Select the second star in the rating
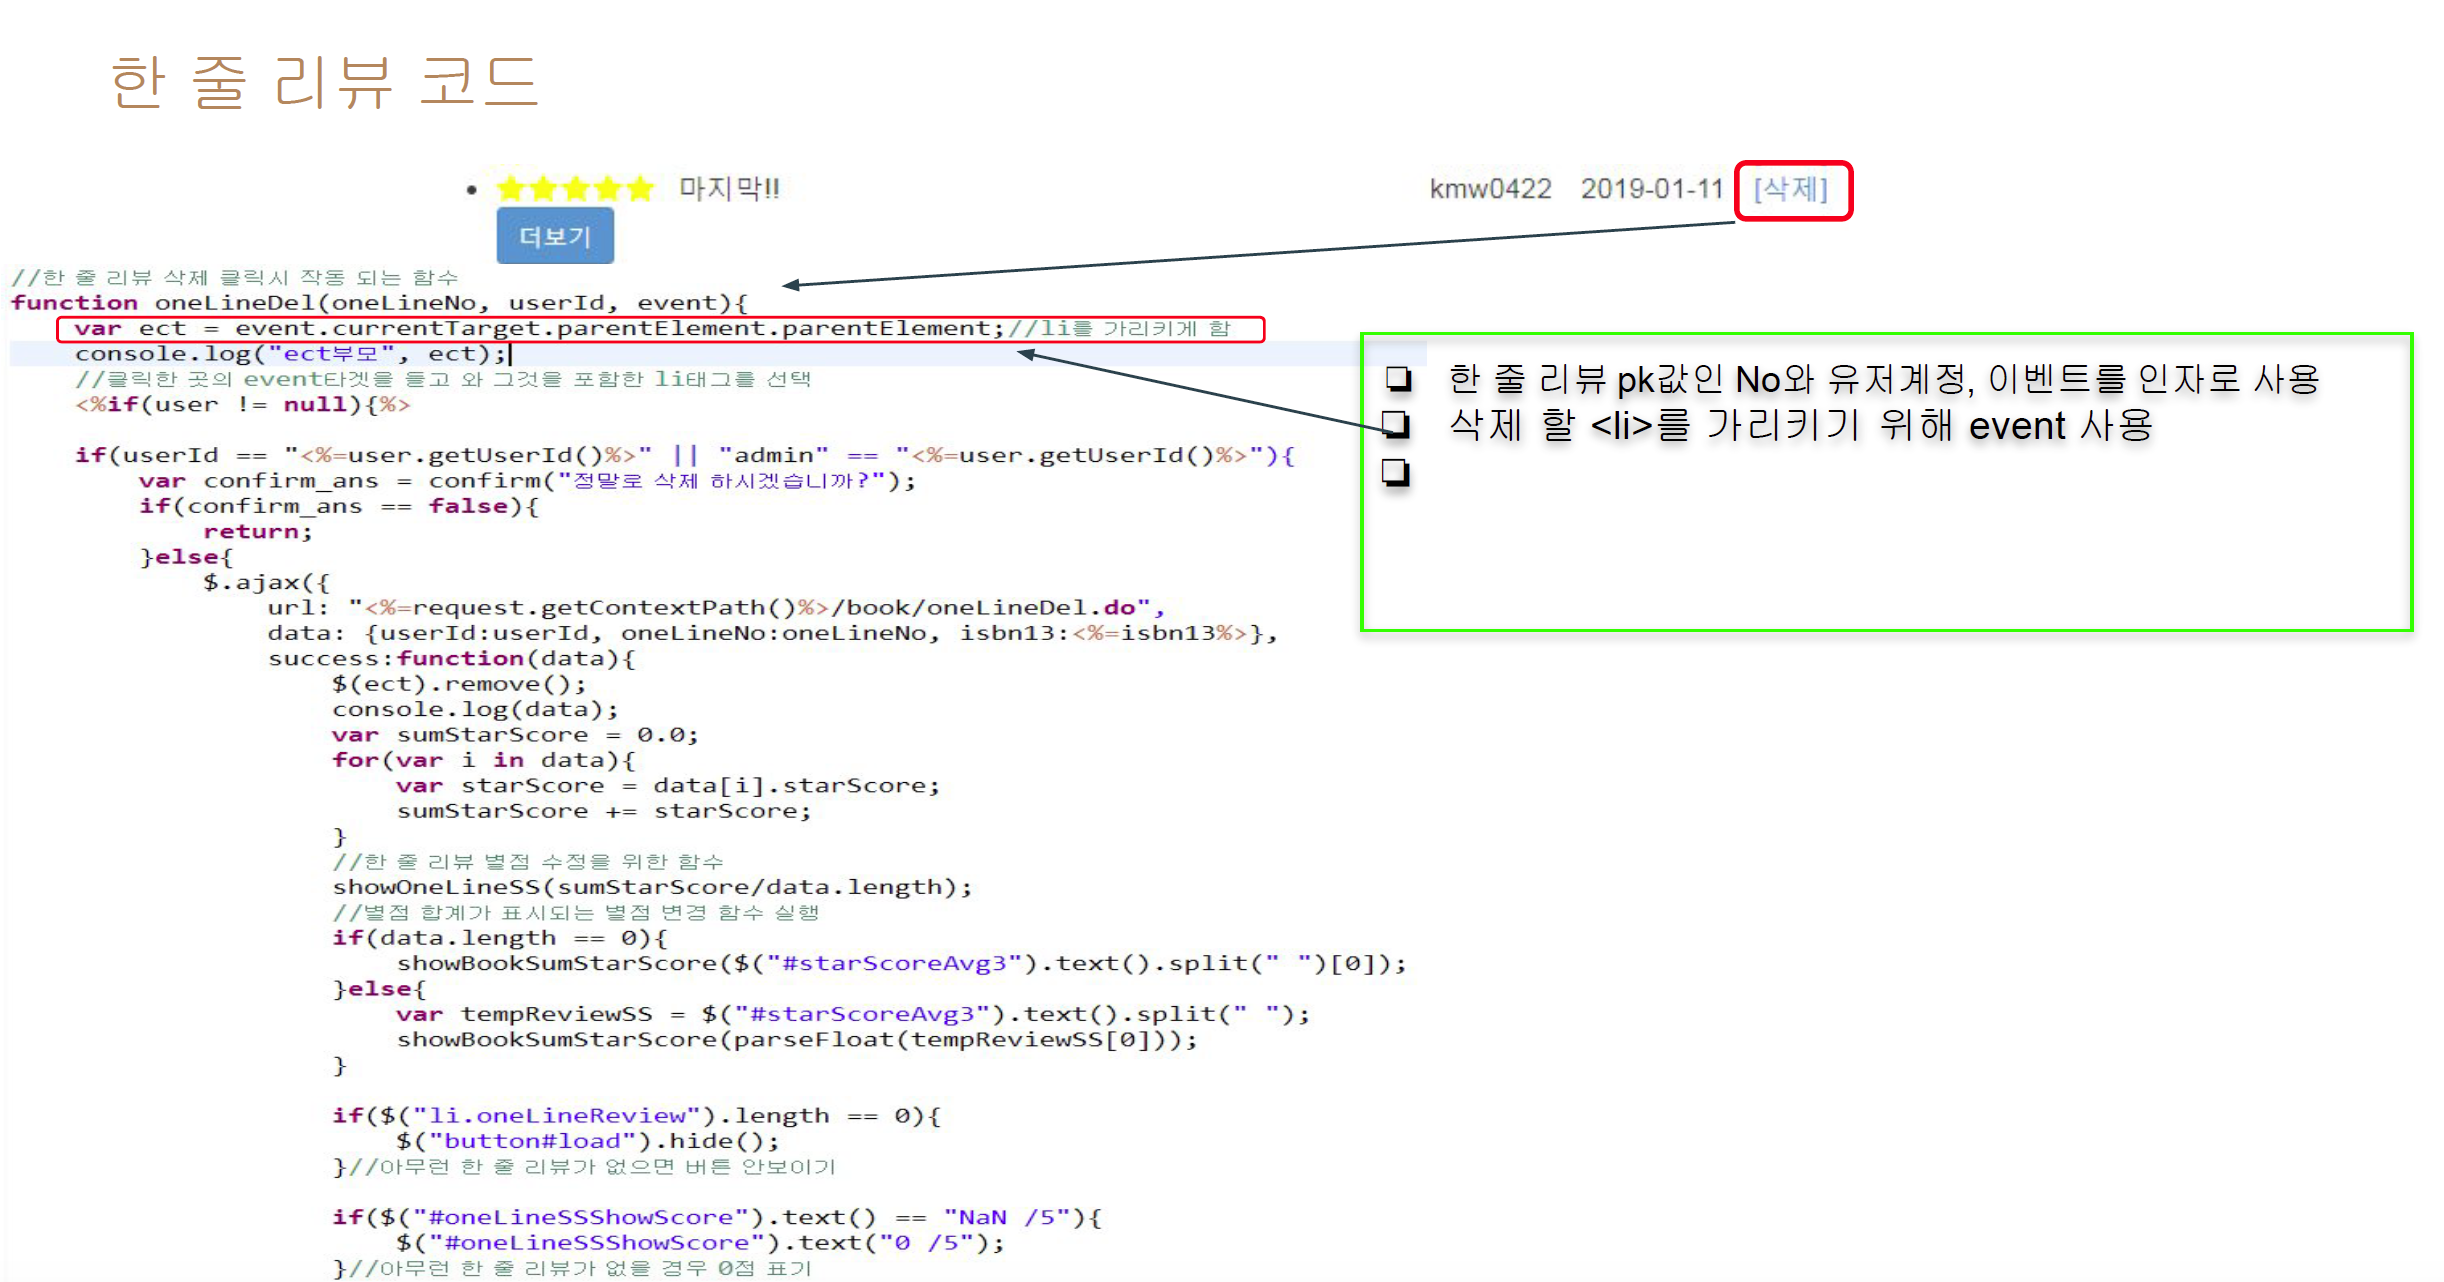Screen dimensions: 2444x1282 (x=541, y=188)
